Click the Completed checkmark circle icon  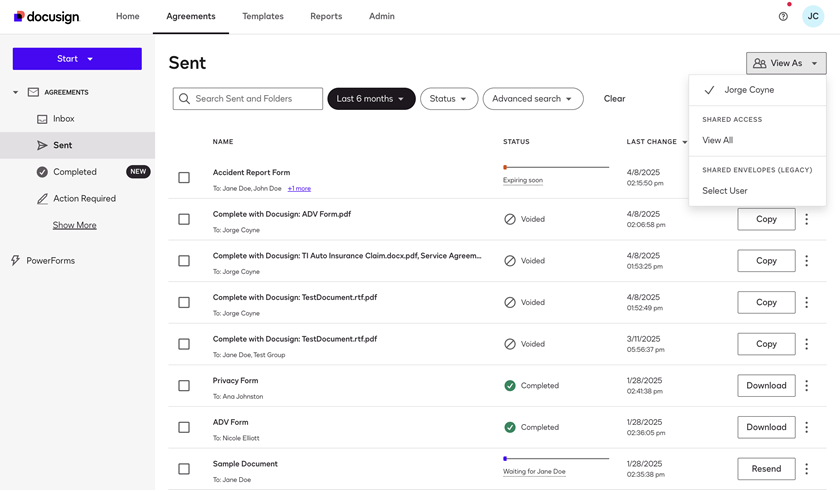[x=42, y=172]
